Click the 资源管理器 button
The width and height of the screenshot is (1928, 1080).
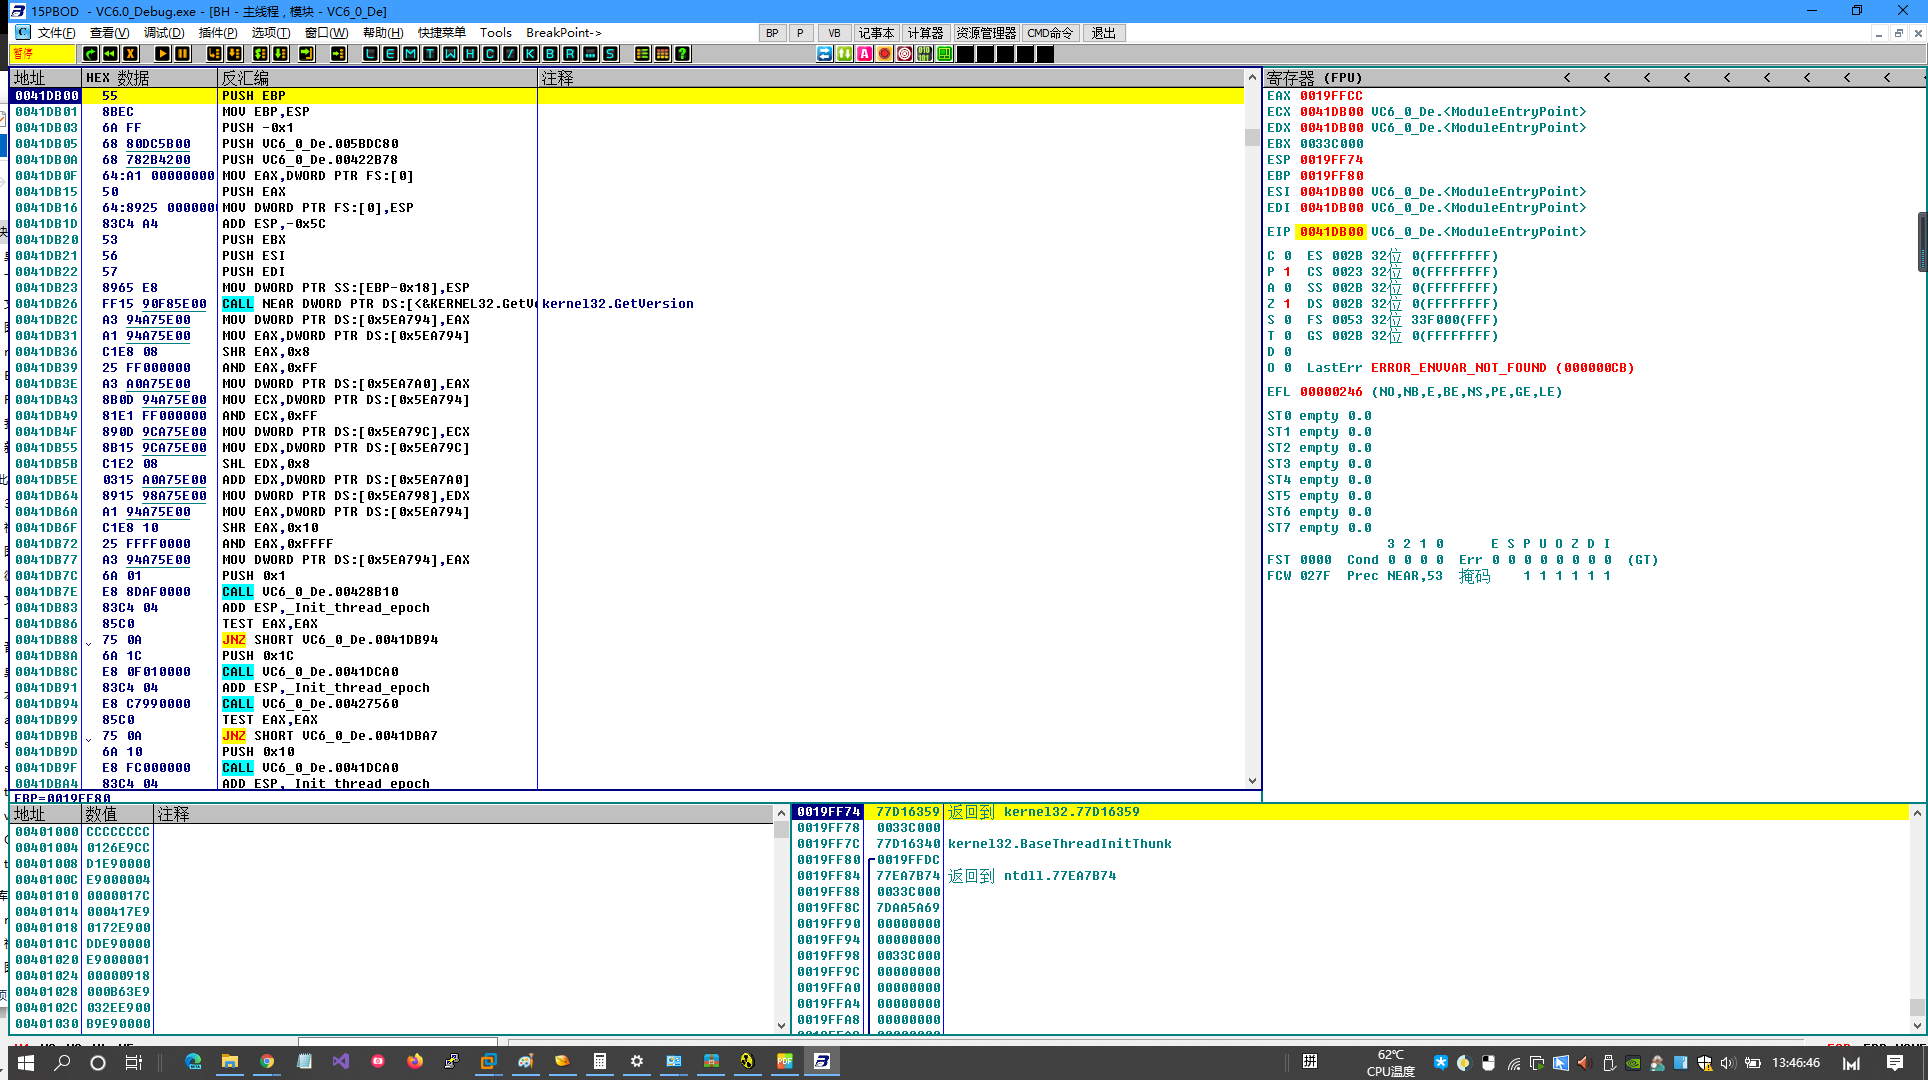point(986,33)
